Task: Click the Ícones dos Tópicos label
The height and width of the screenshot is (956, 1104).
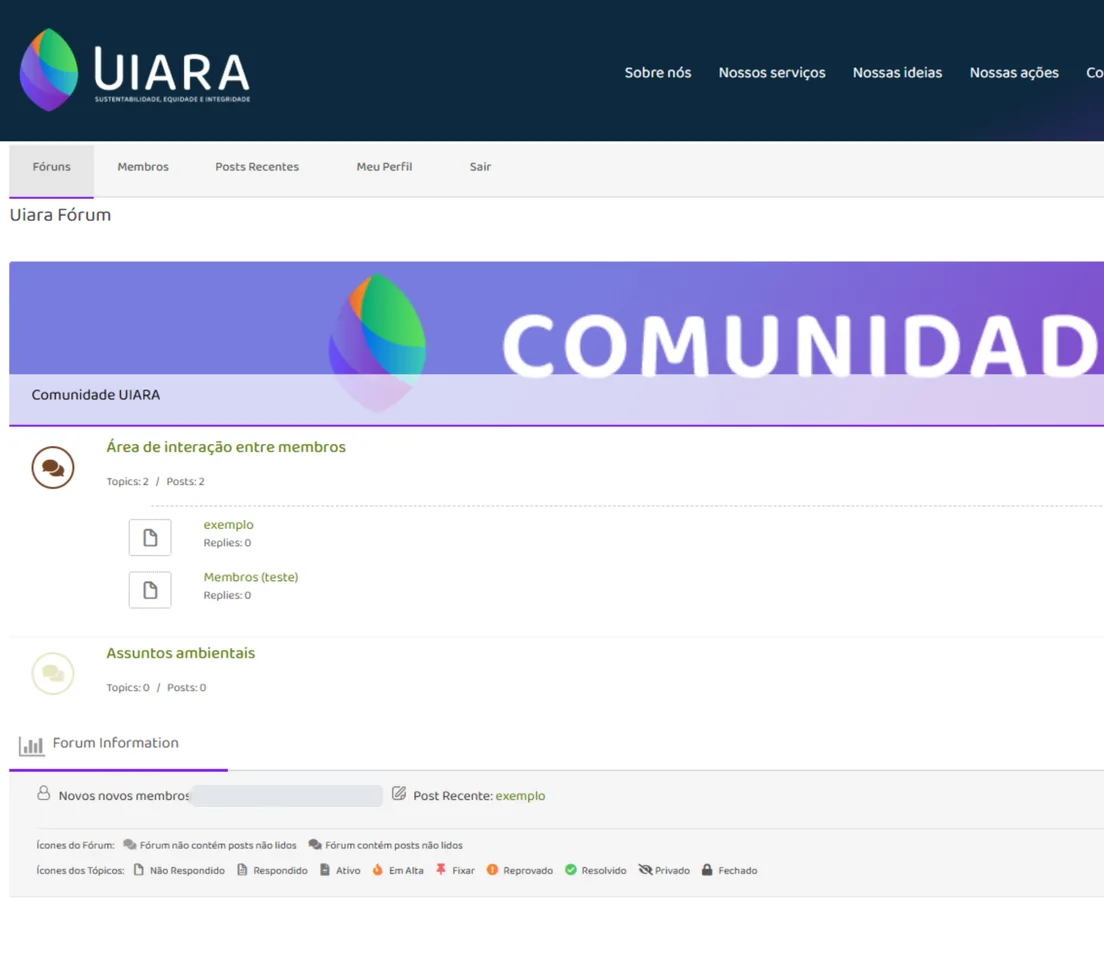Action: point(80,870)
